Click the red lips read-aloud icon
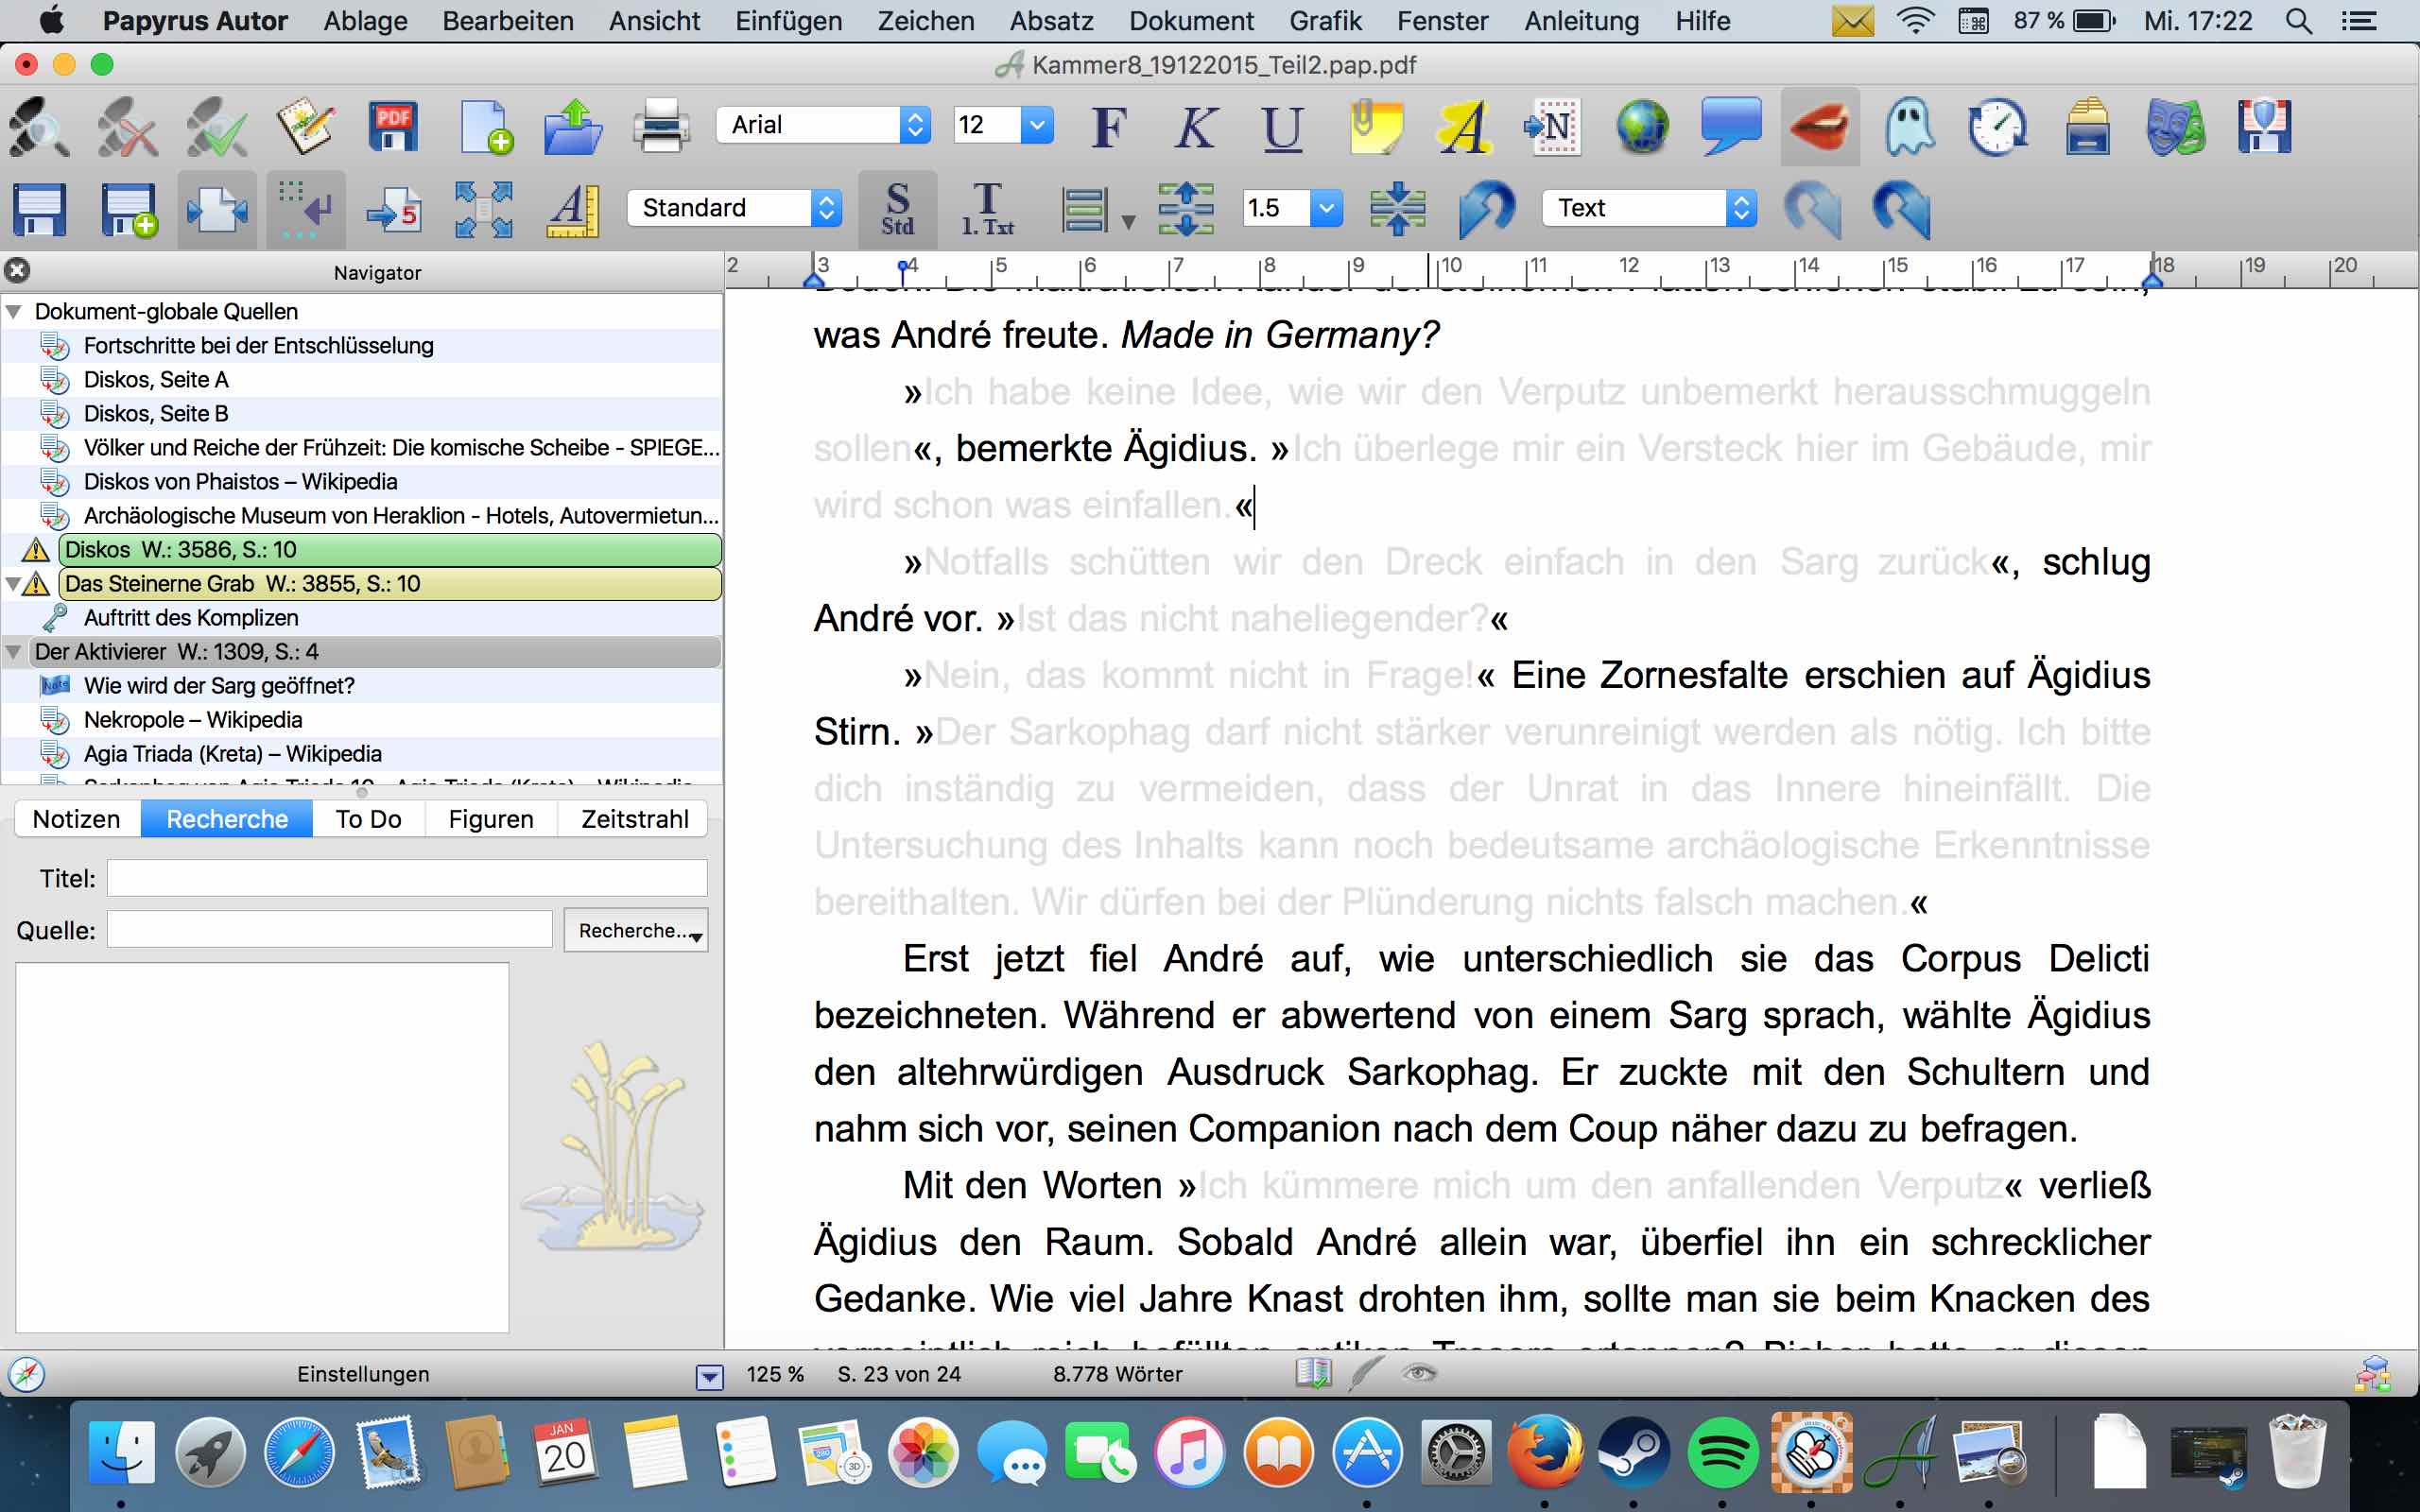 (x=1819, y=126)
